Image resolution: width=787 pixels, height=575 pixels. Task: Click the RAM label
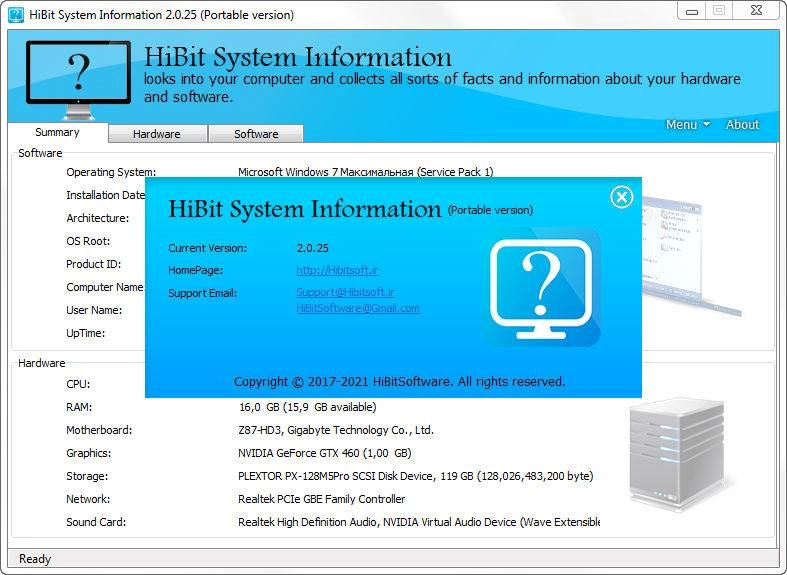79,407
